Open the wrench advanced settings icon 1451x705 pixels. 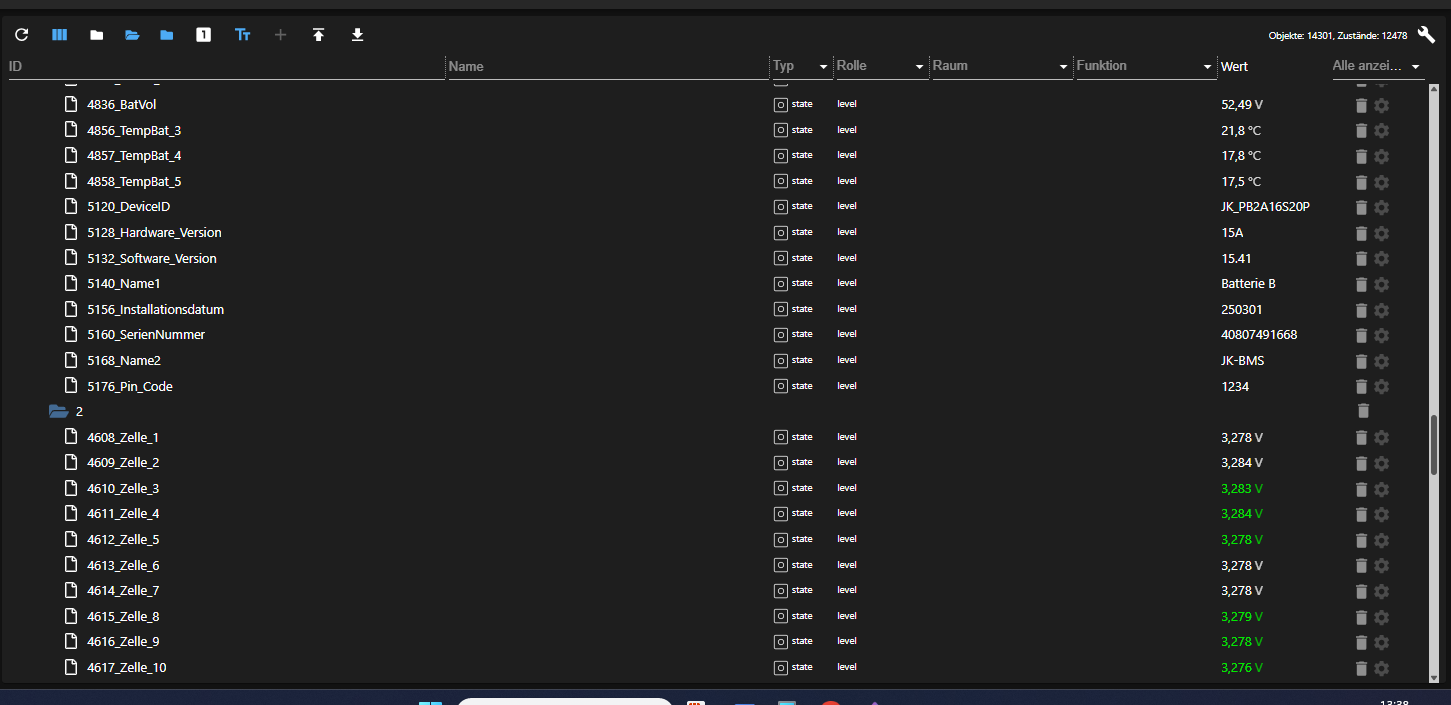[x=1426, y=34]
